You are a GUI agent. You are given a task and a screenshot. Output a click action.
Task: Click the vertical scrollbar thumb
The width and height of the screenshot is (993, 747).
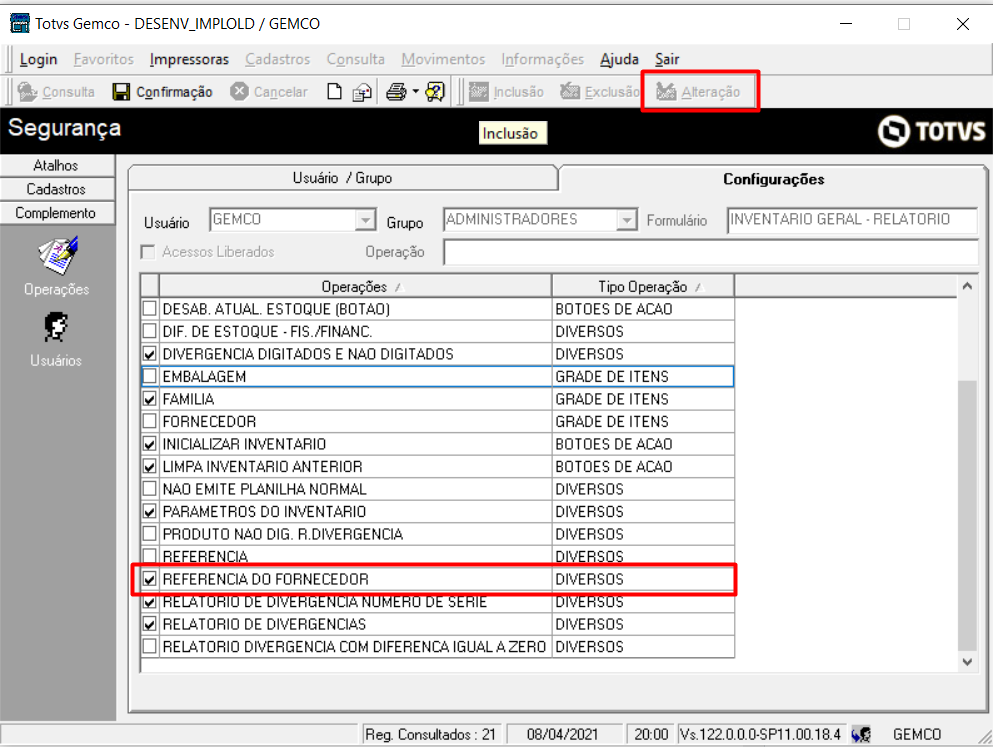967,515
